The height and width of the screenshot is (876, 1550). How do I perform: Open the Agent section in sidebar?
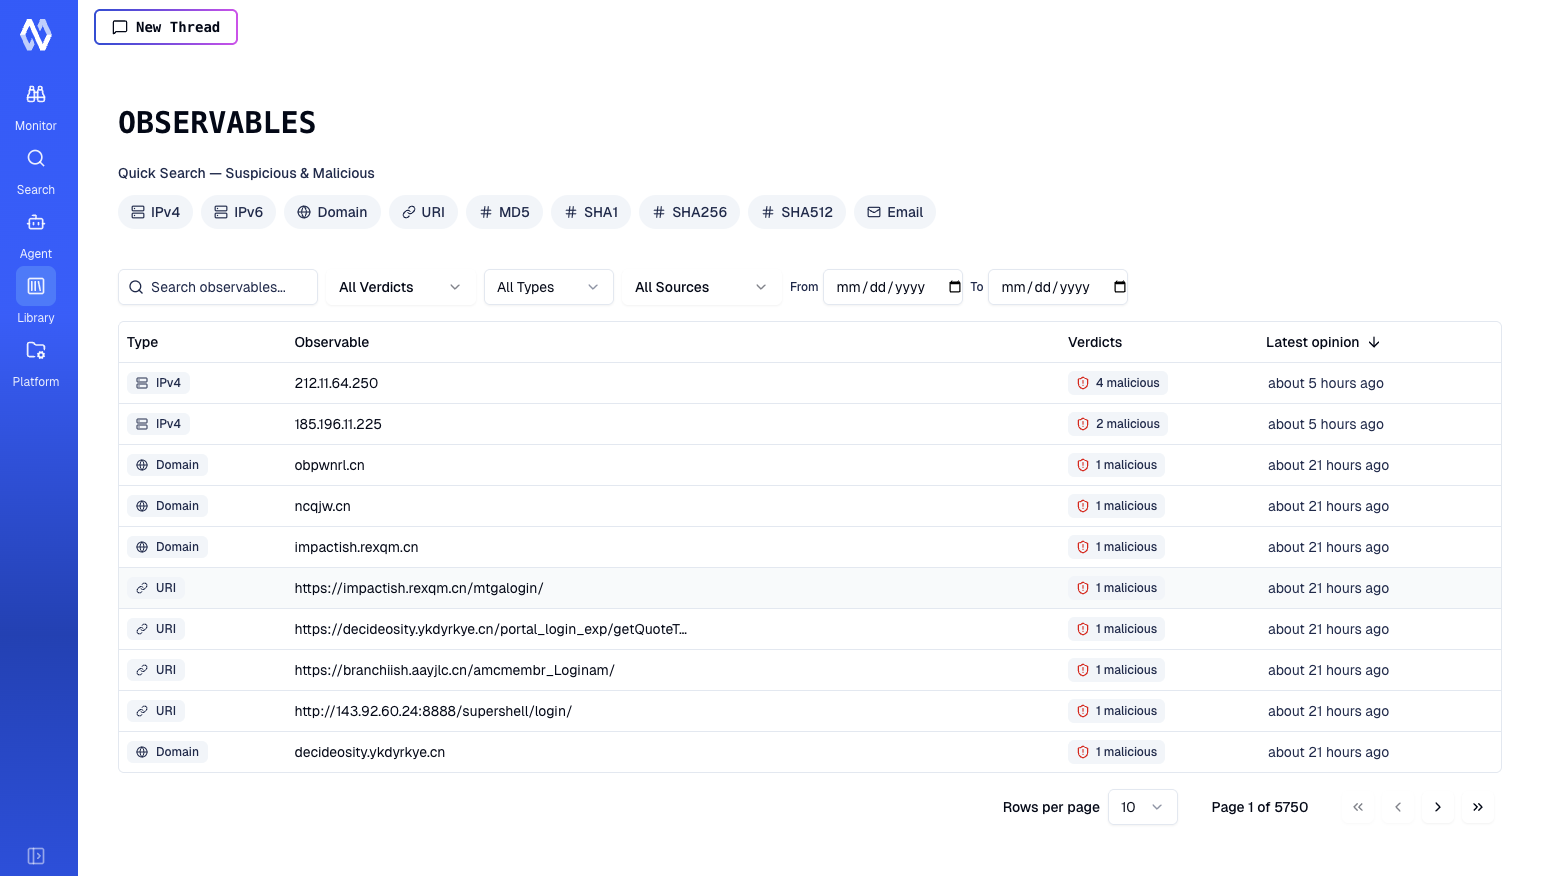[x=36, y=235]
